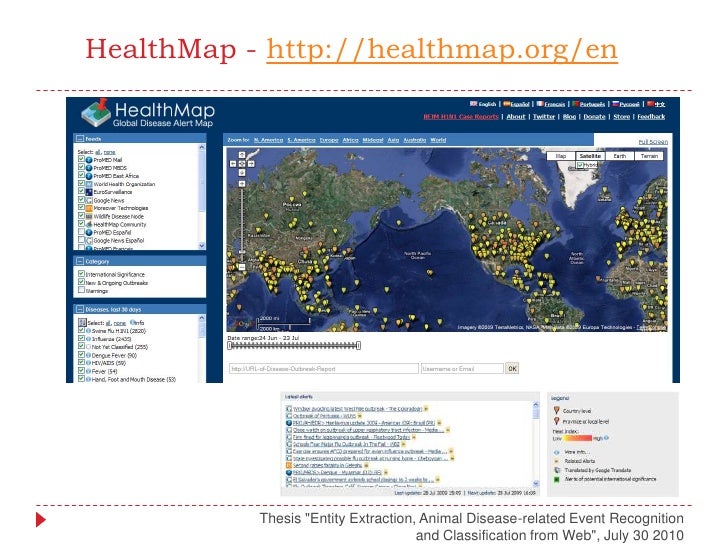Image resolution: width=728 pixels, height=546 pixels.
Task: Check the ProMED Español feed checkbox
Action: (x=81, y=232)
